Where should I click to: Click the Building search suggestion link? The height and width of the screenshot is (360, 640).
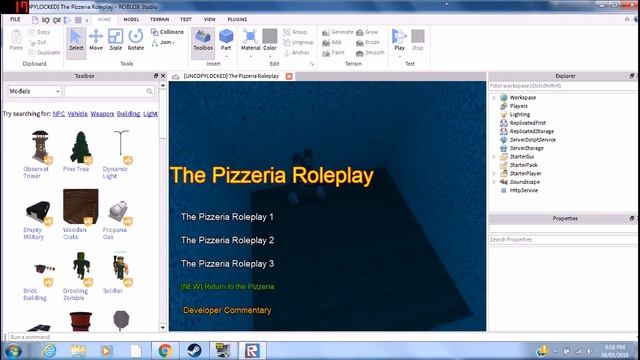click(x=128, y=114)
